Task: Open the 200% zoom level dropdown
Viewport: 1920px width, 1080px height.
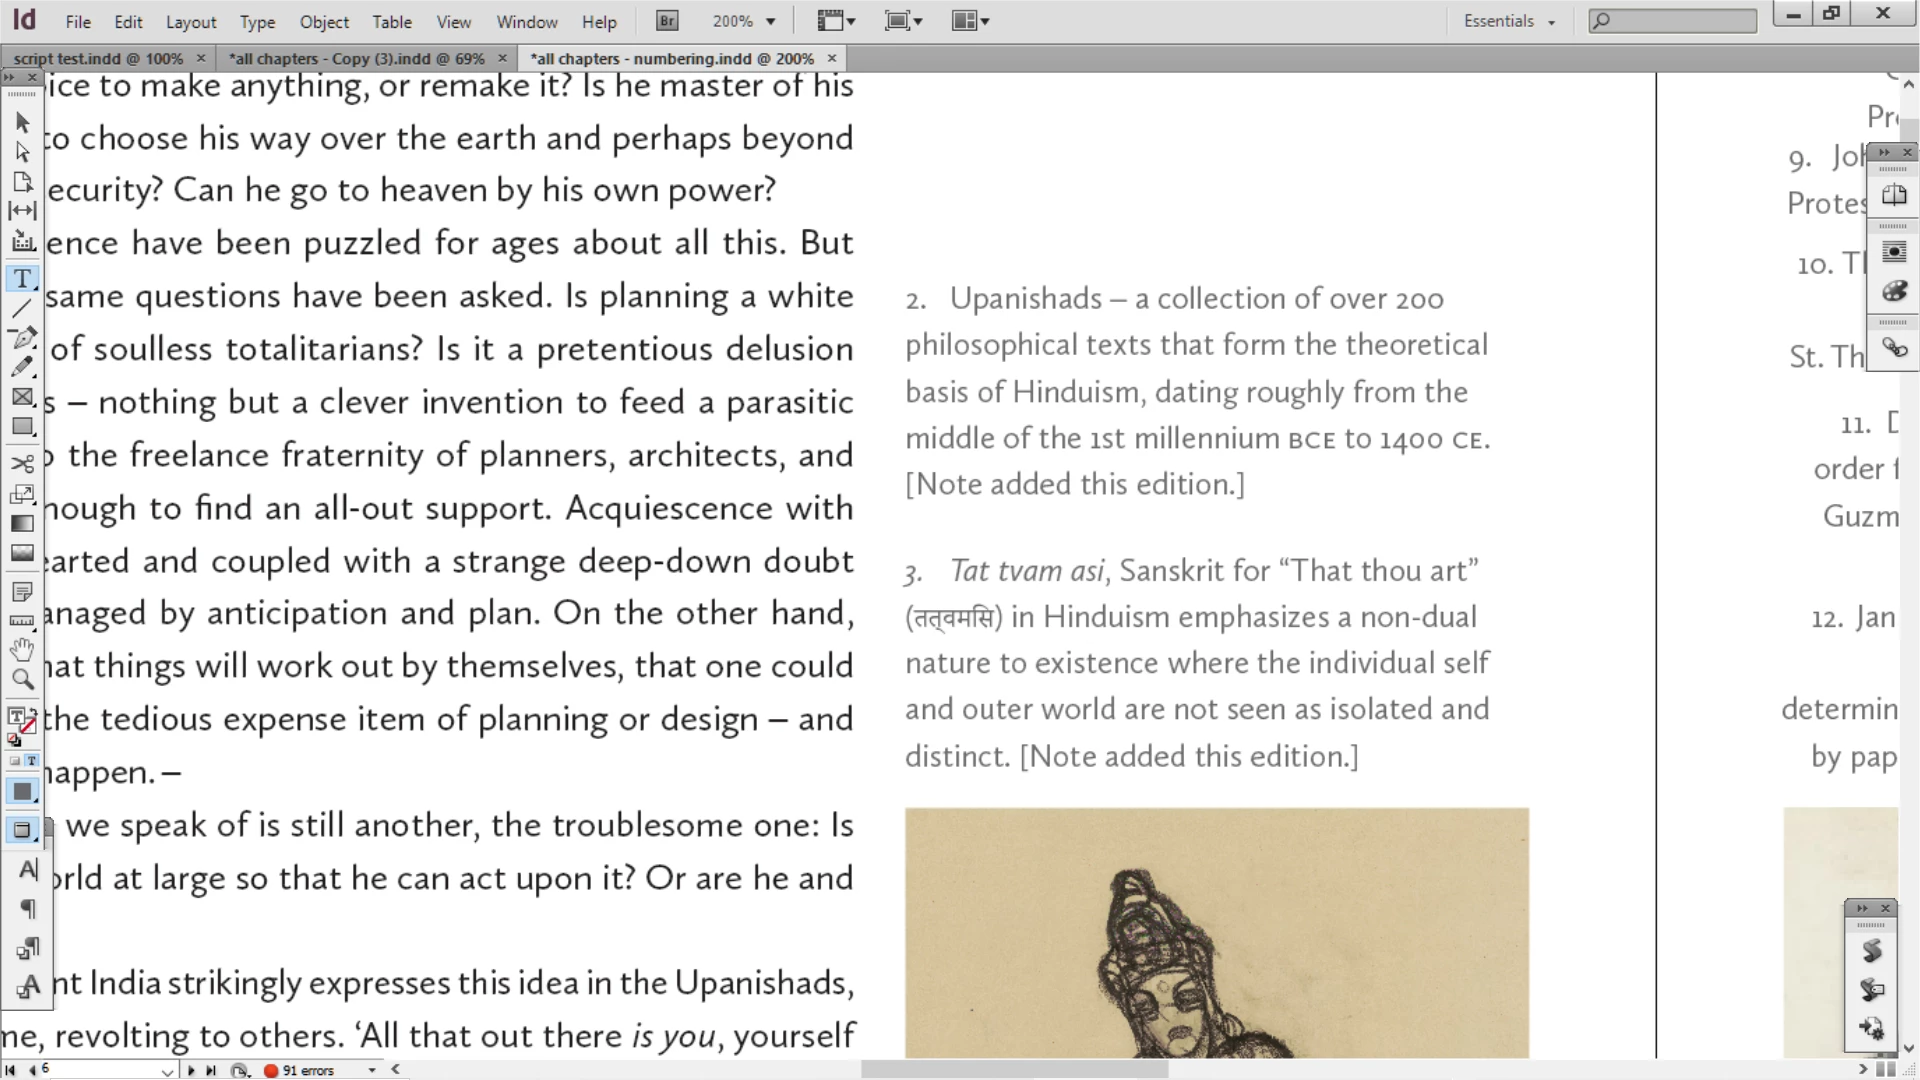Action: 770,21
